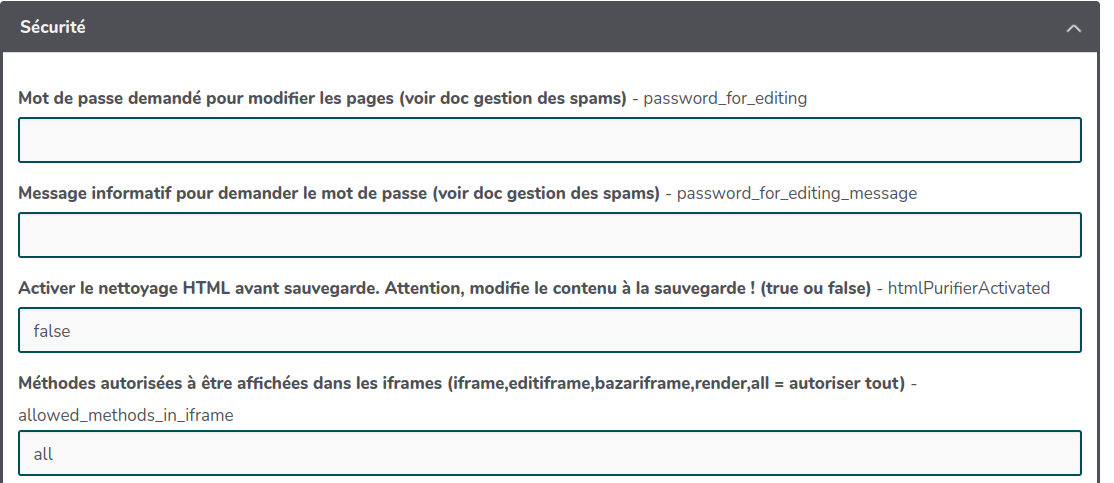Image resolution: width=1114 pixels, height=483 pixels.
Task: Click the allowed_methods_in_iframe field containing all
Action: (550, 453)
